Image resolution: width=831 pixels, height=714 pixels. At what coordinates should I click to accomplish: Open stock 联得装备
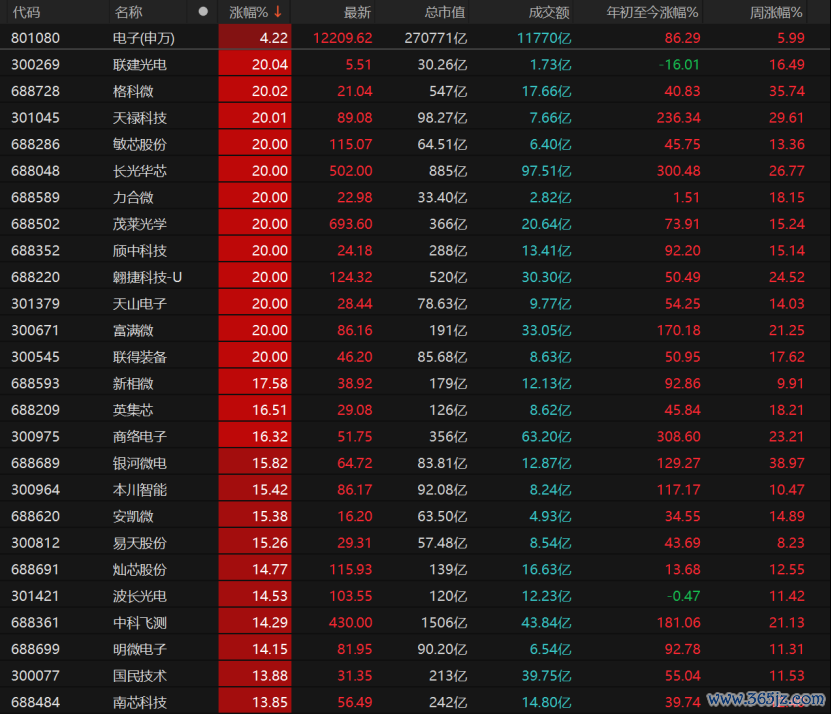140,357
